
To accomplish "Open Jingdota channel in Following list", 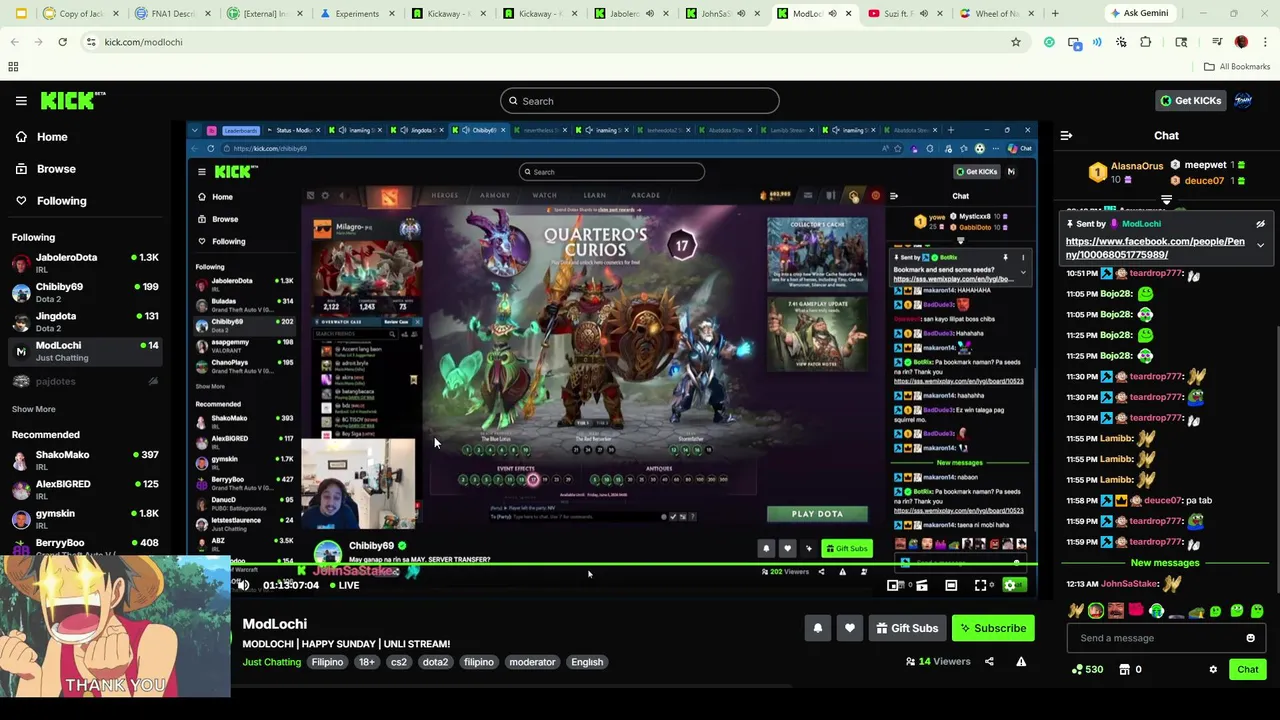I will [85, 321].
